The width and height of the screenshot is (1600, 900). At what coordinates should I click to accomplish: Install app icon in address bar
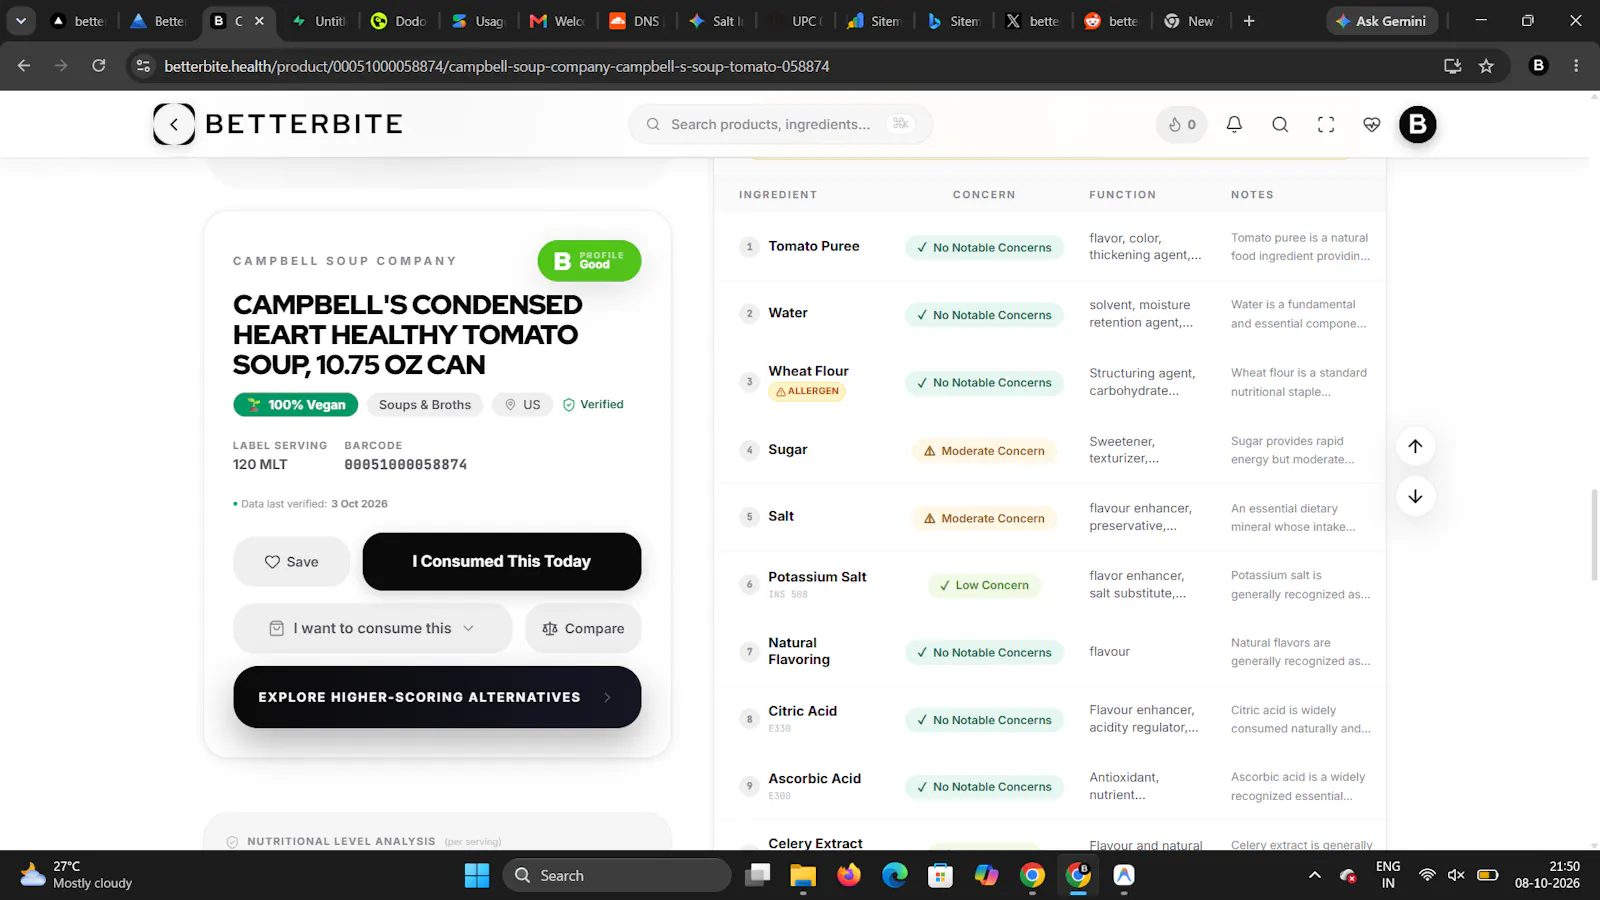click(x=1452, y=66)
